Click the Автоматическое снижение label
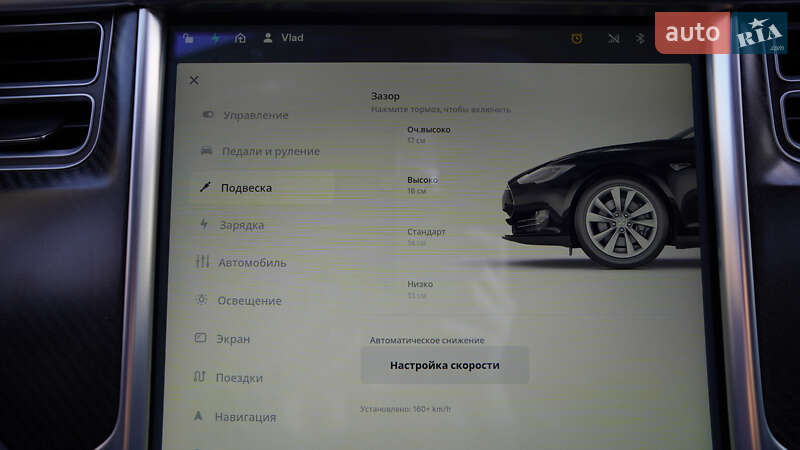800x450 pixels. click(427, 340)
